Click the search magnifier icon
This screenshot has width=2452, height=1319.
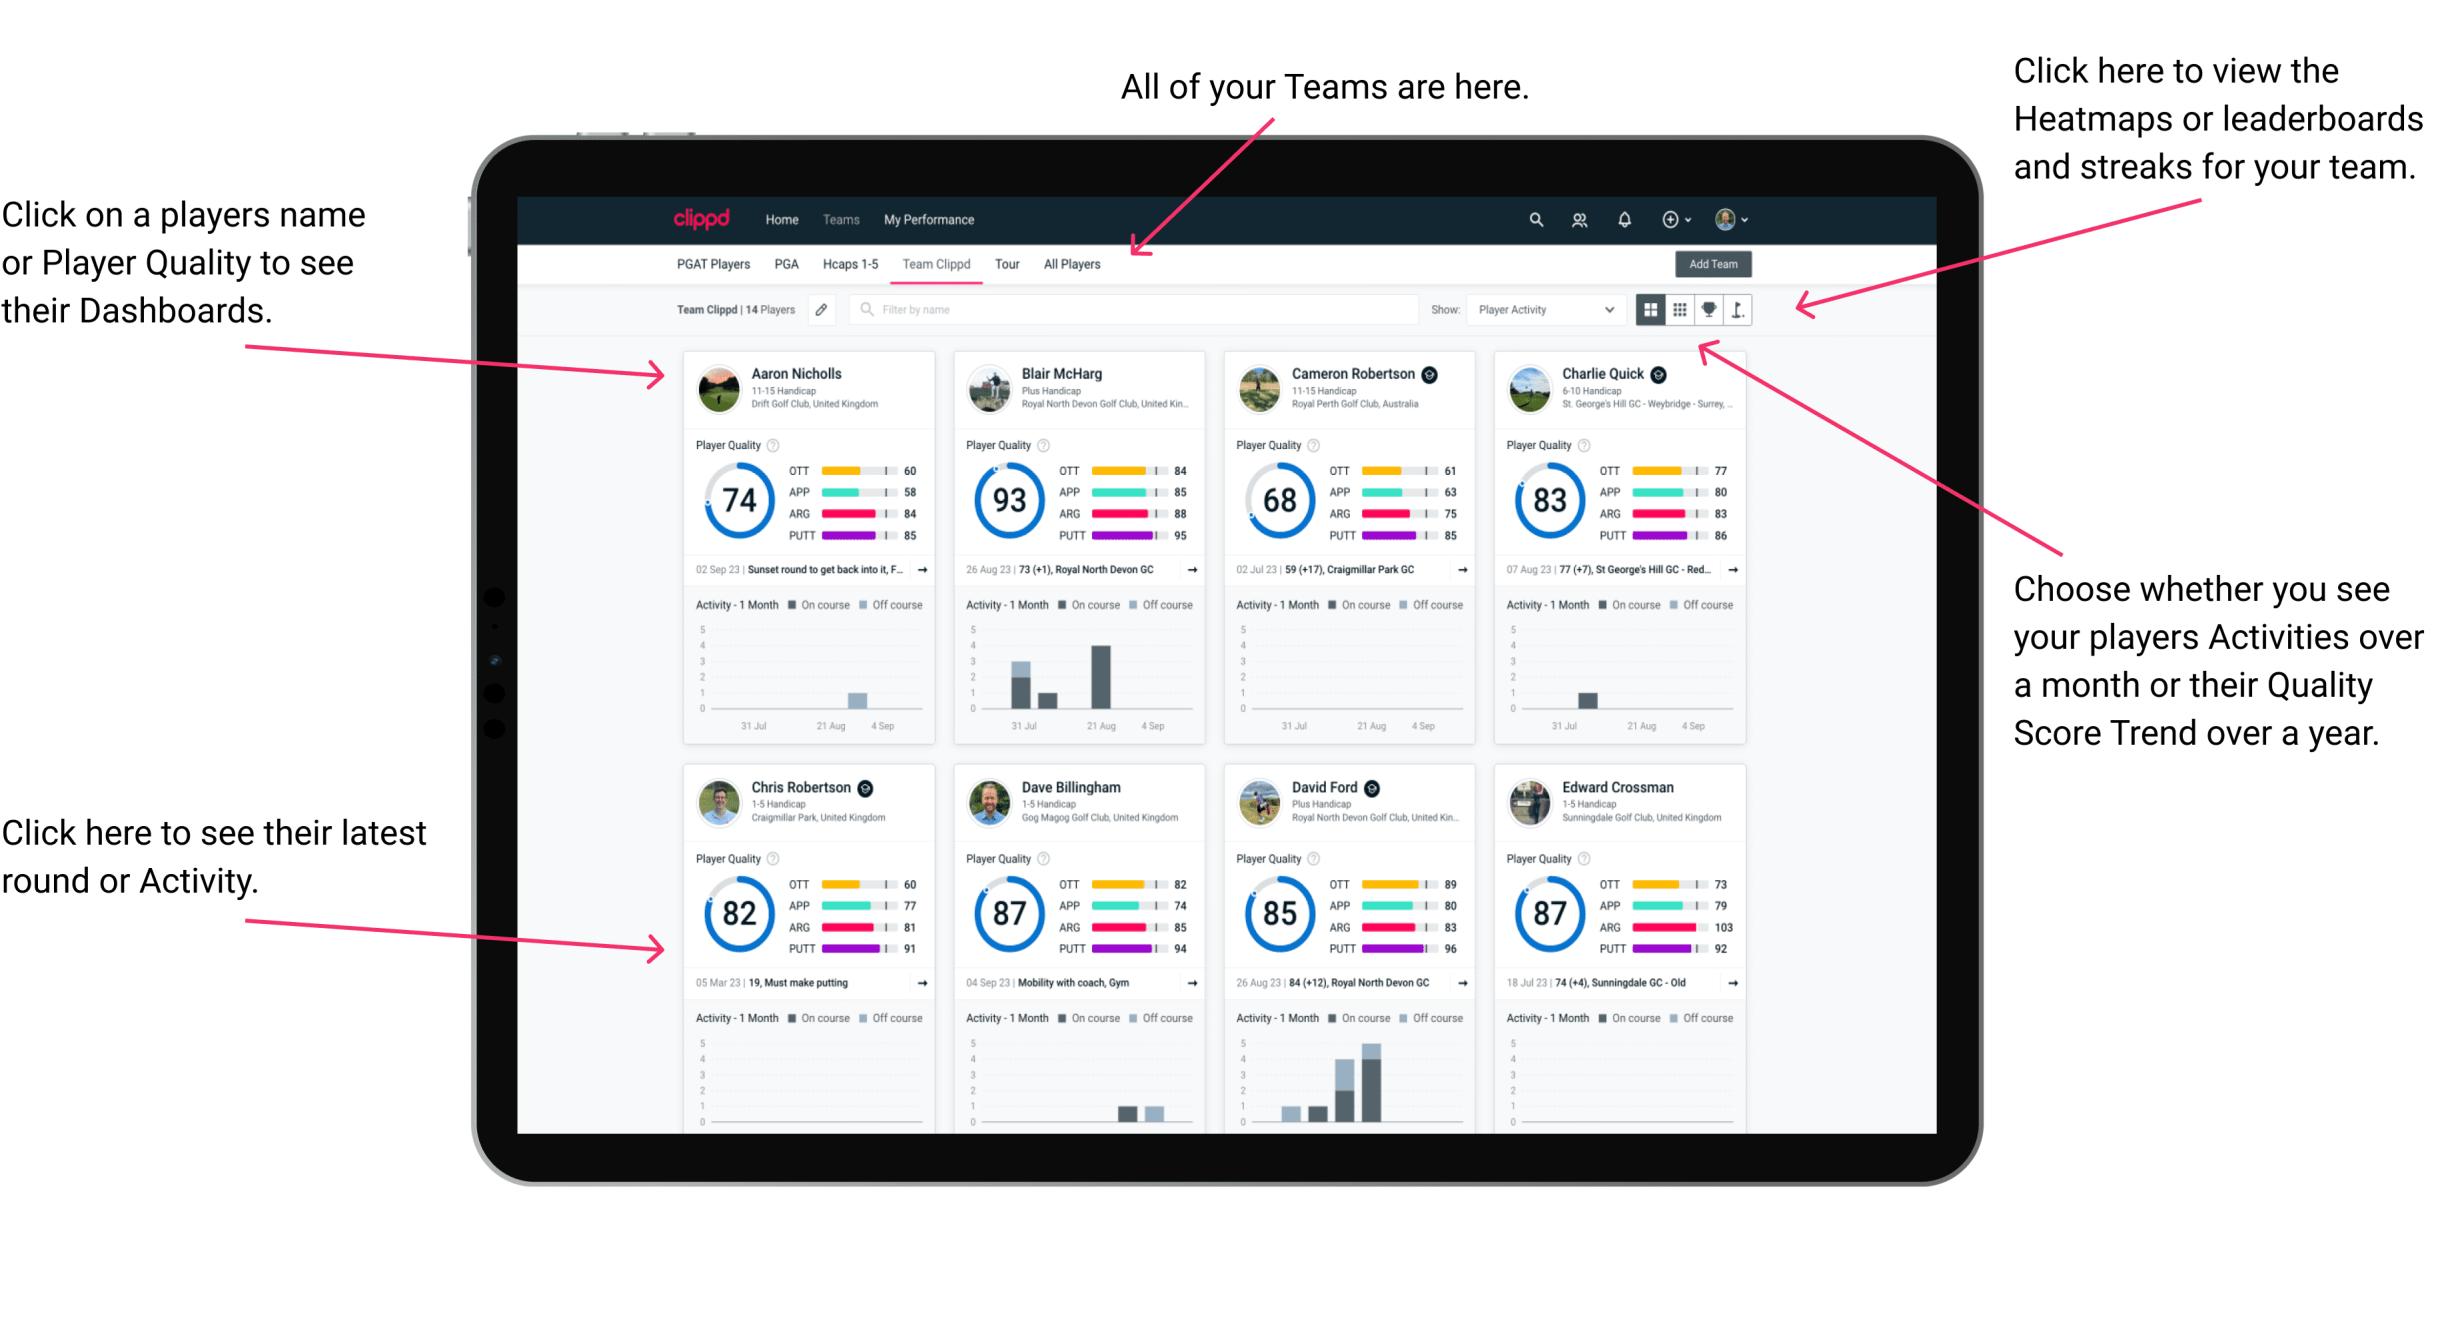(1533, 219)
